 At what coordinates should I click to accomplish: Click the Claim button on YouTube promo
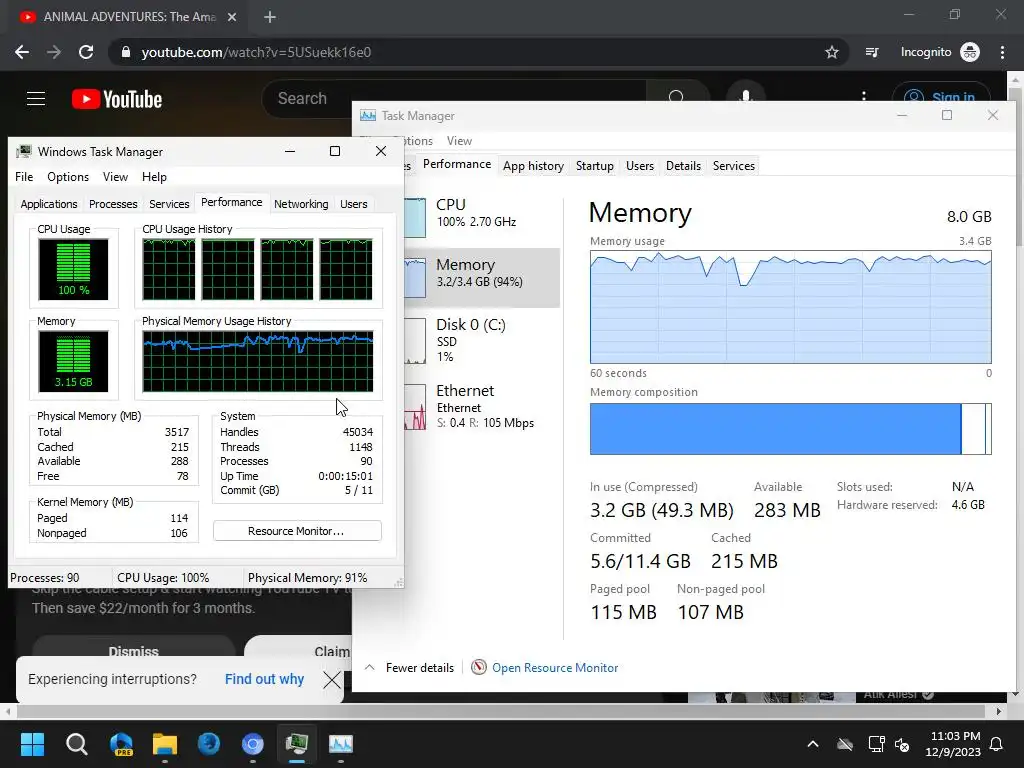tap(298, 647)
